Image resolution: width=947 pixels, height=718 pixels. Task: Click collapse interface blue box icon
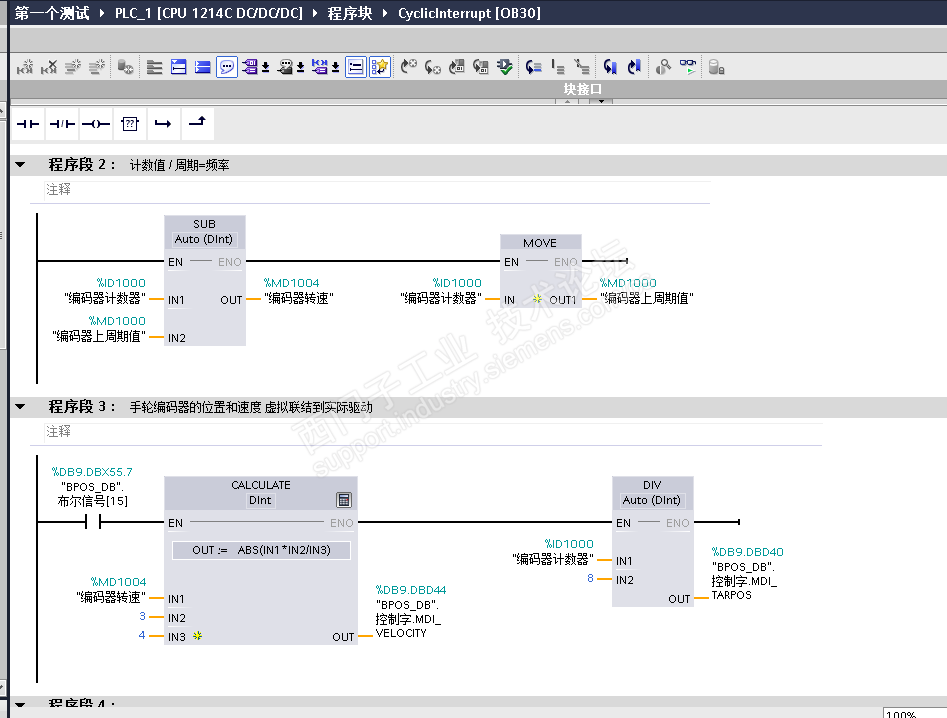[x=179, y=67]
